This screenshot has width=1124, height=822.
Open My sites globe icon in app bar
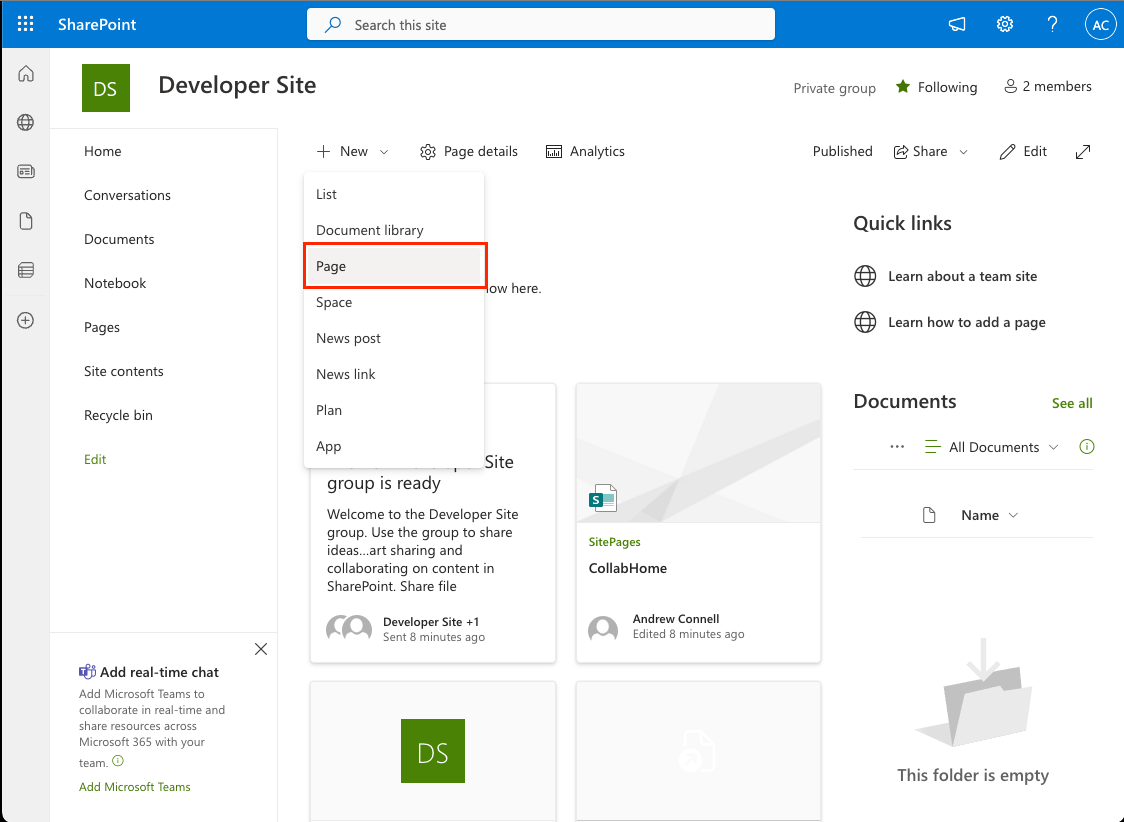coord(26,123)
